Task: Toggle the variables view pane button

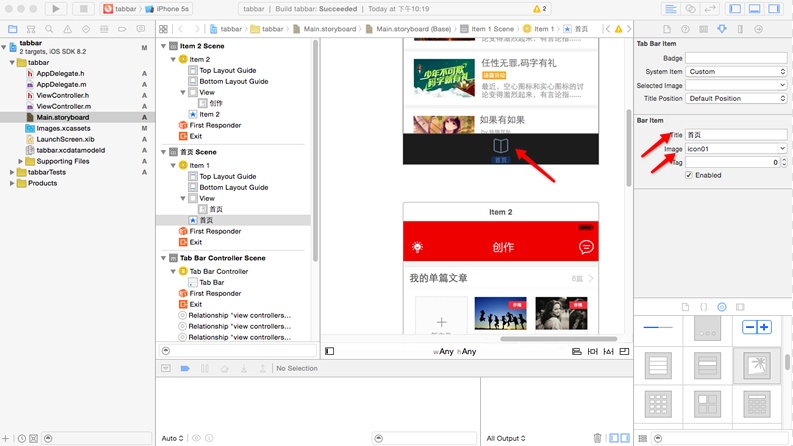Action: click(x=613, y=438)
